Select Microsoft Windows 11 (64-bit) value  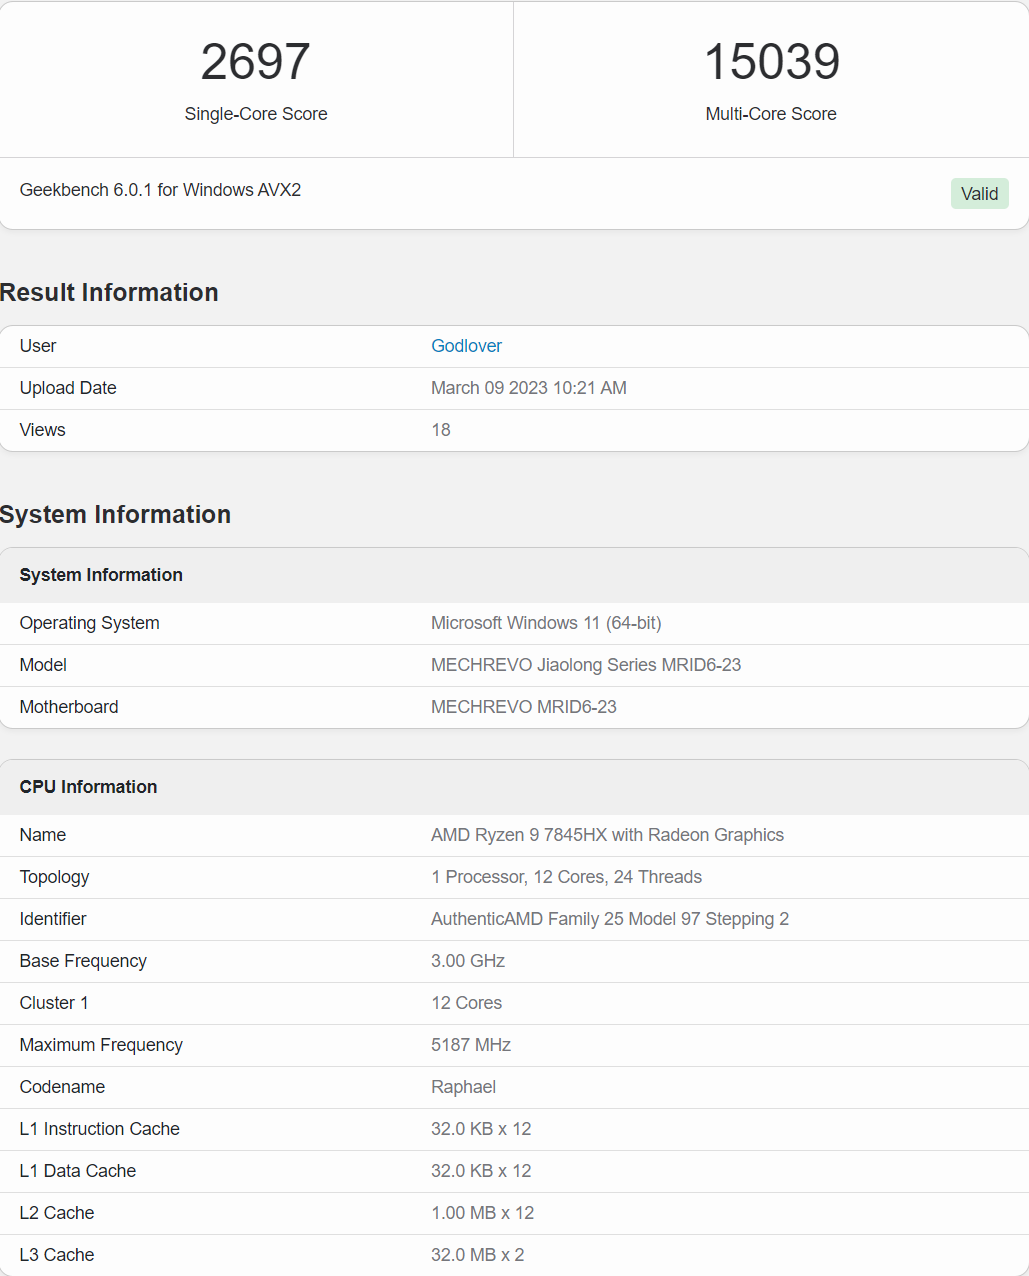pos(546,623)
